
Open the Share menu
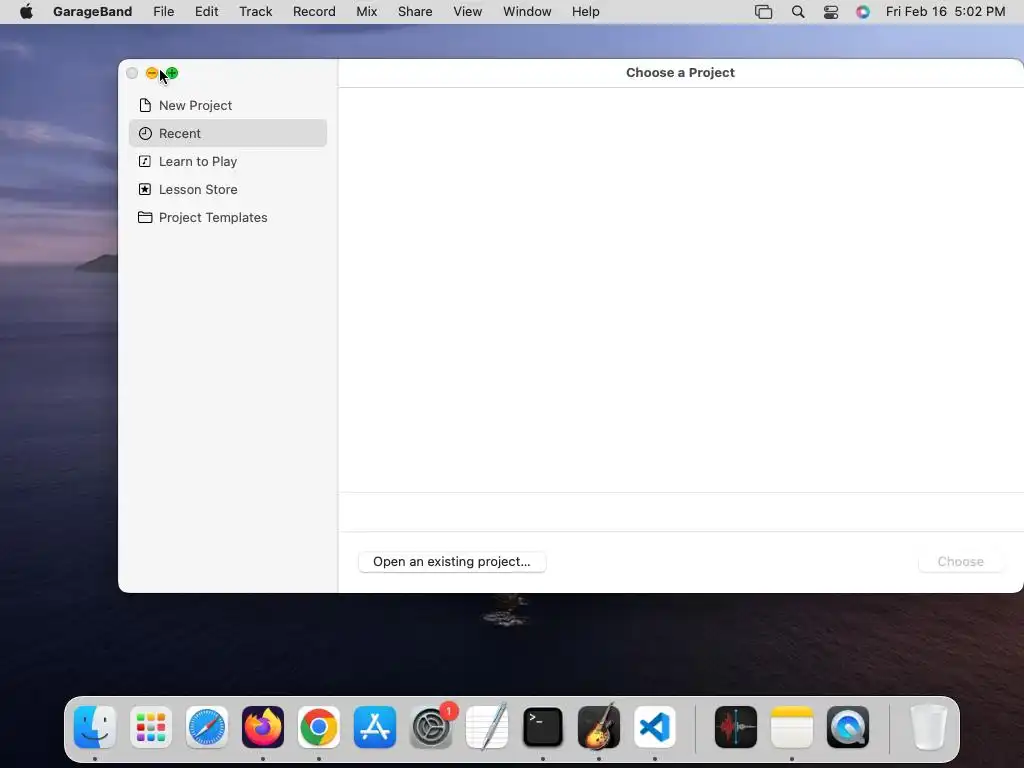coord(415,12)
